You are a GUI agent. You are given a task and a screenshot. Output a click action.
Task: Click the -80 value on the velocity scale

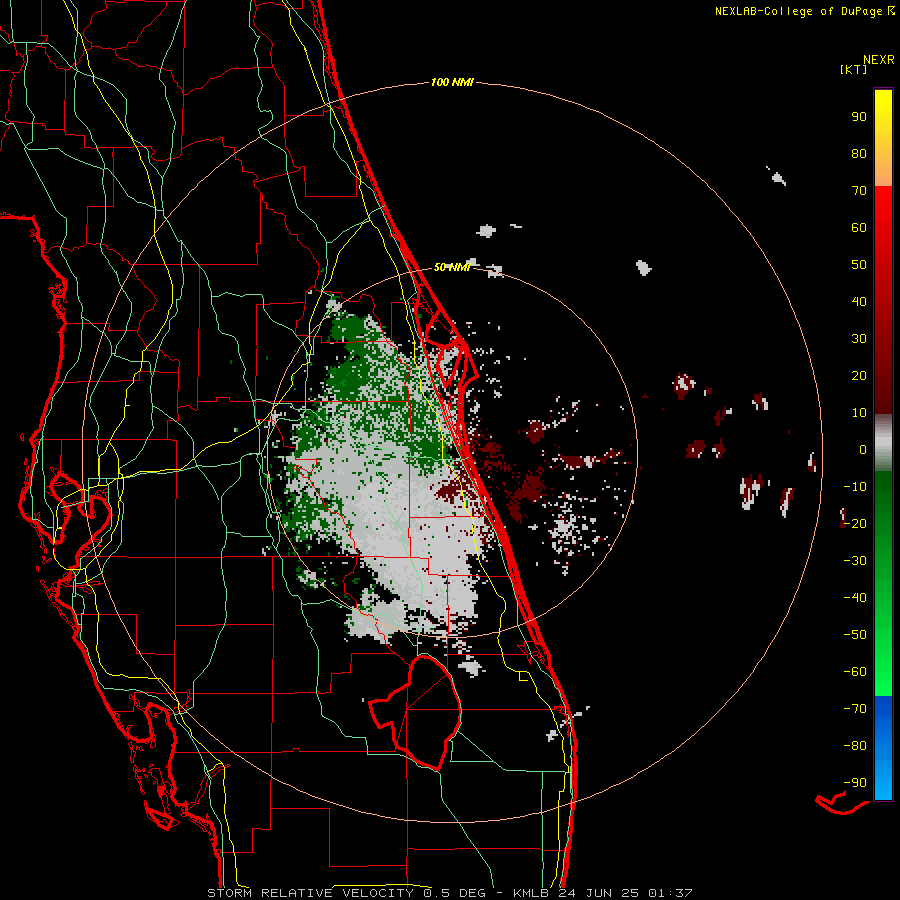[x=855, y=746]
